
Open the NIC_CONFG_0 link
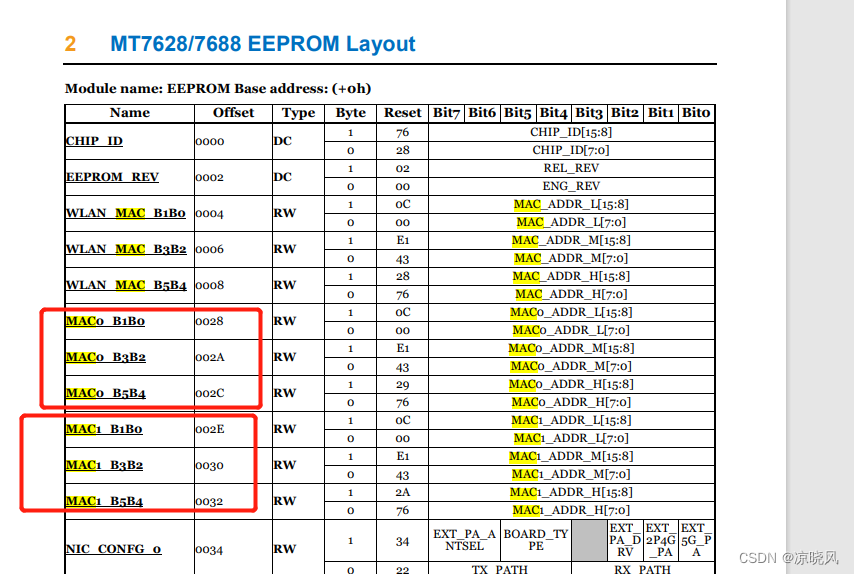(x=113, y=548)
